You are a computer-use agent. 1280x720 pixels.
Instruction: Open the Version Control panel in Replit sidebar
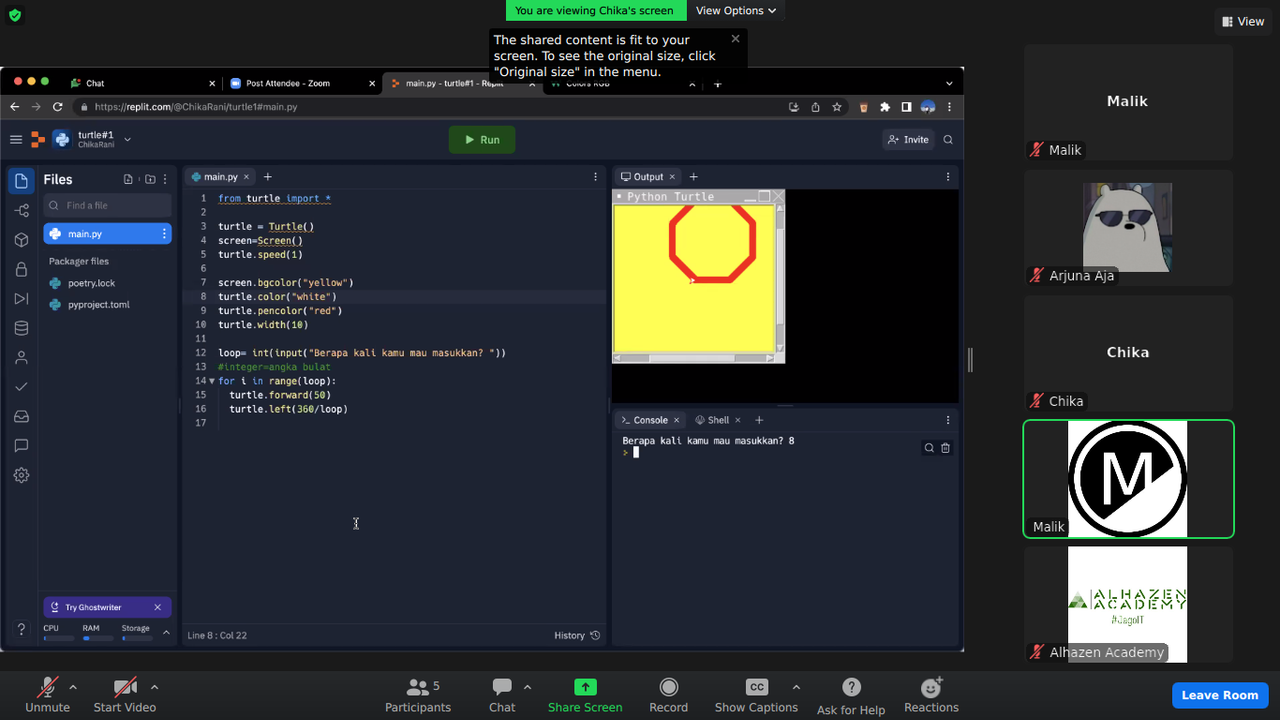click(21, 210)
